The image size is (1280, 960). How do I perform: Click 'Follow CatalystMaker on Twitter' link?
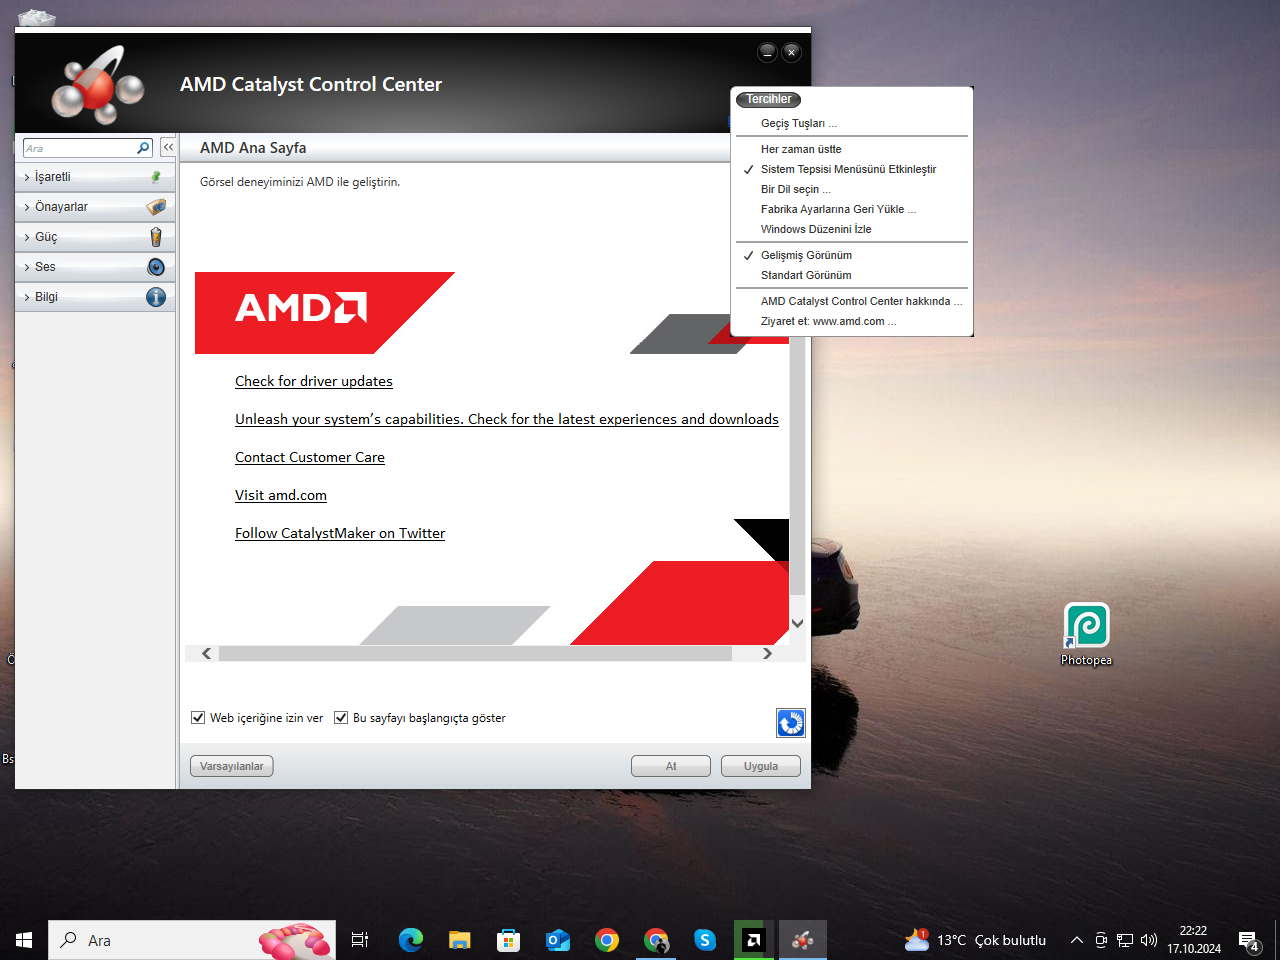click(340, 533)
